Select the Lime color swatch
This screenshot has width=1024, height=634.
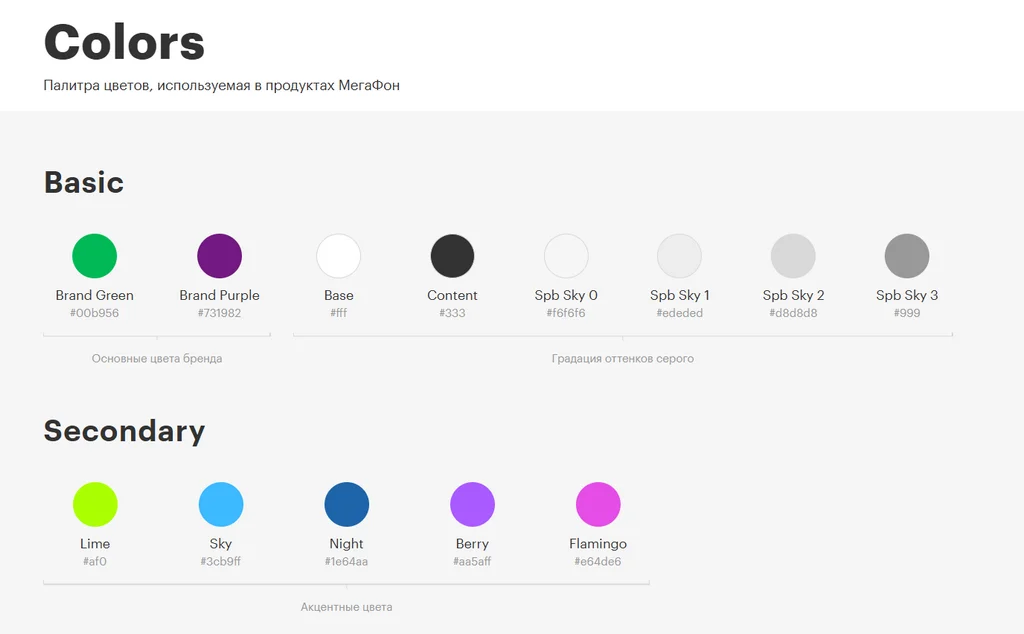[95, 504]
